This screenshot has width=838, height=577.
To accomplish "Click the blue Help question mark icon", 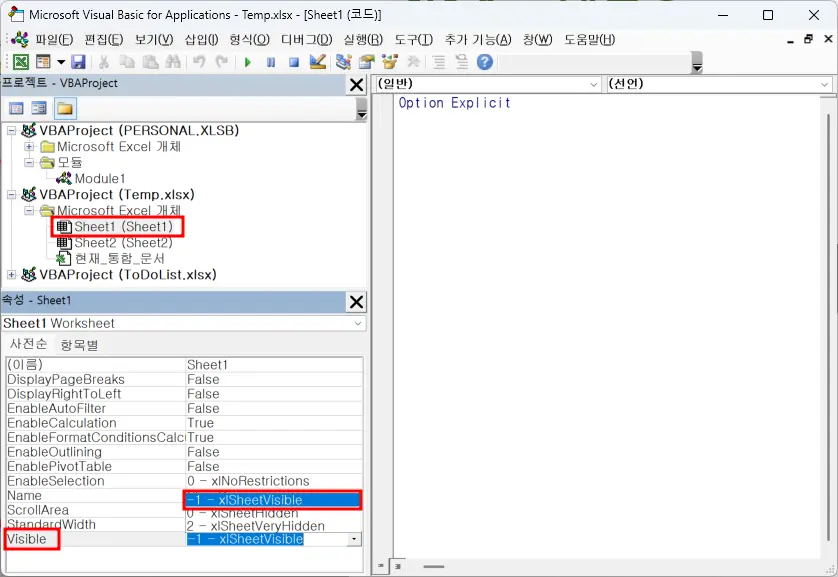I will 485,62.
